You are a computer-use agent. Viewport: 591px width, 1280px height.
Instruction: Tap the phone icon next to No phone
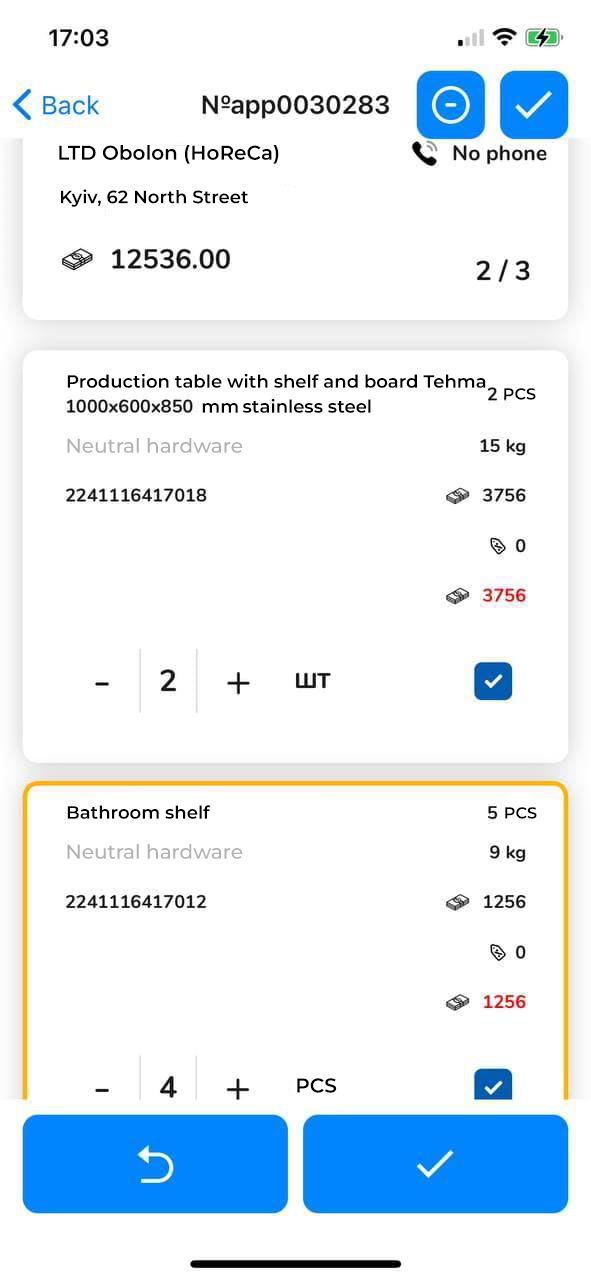(425, 153)
